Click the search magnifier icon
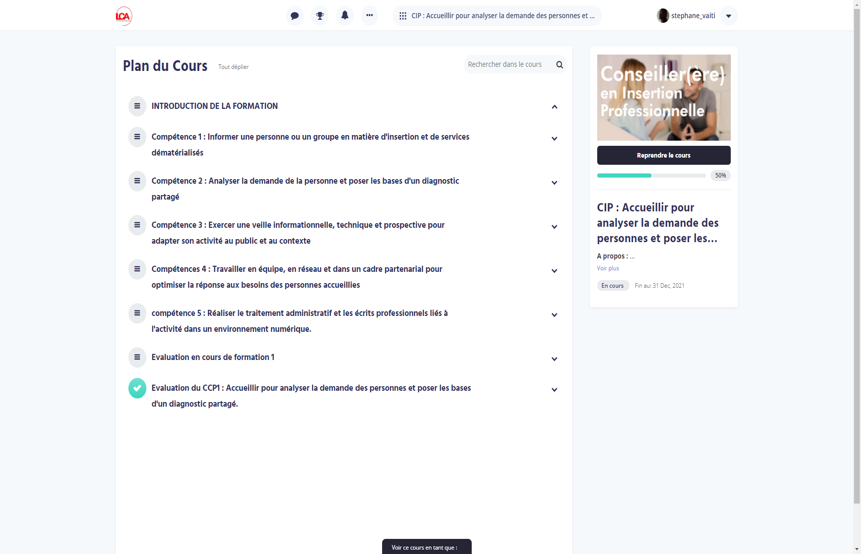 tap(559, 65)
